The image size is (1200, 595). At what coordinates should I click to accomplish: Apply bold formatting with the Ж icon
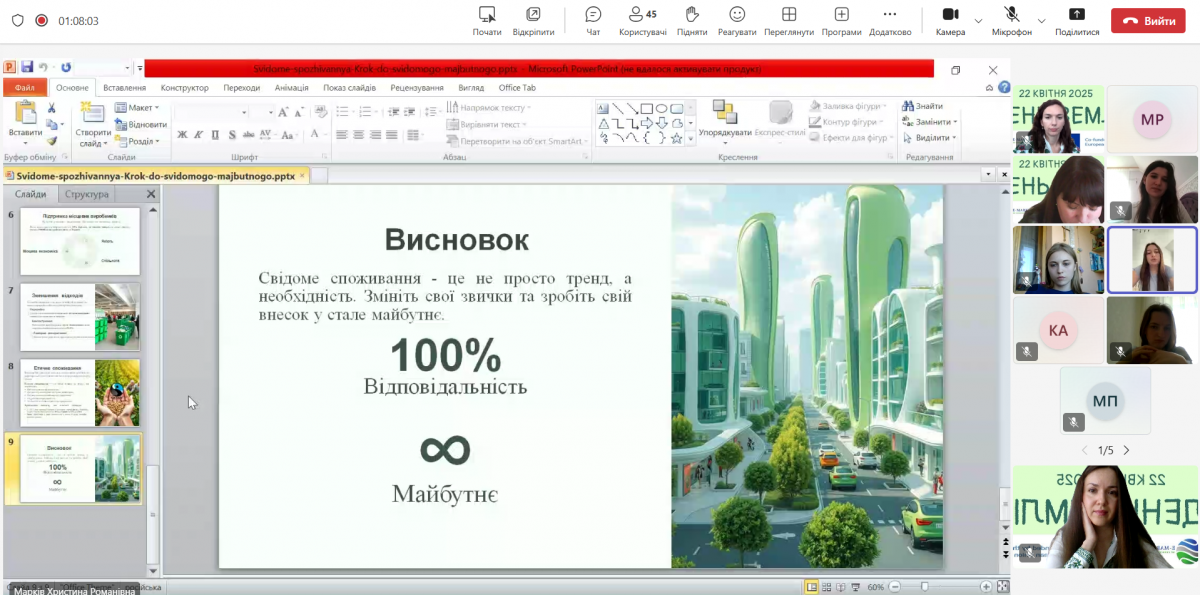182,134
